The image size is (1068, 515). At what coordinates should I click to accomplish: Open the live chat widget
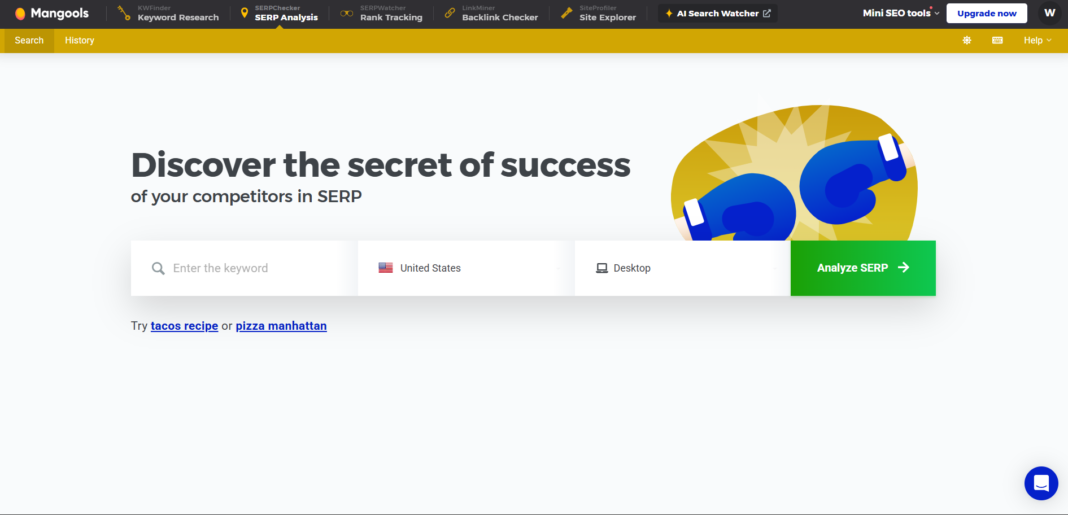point(1041,483)
